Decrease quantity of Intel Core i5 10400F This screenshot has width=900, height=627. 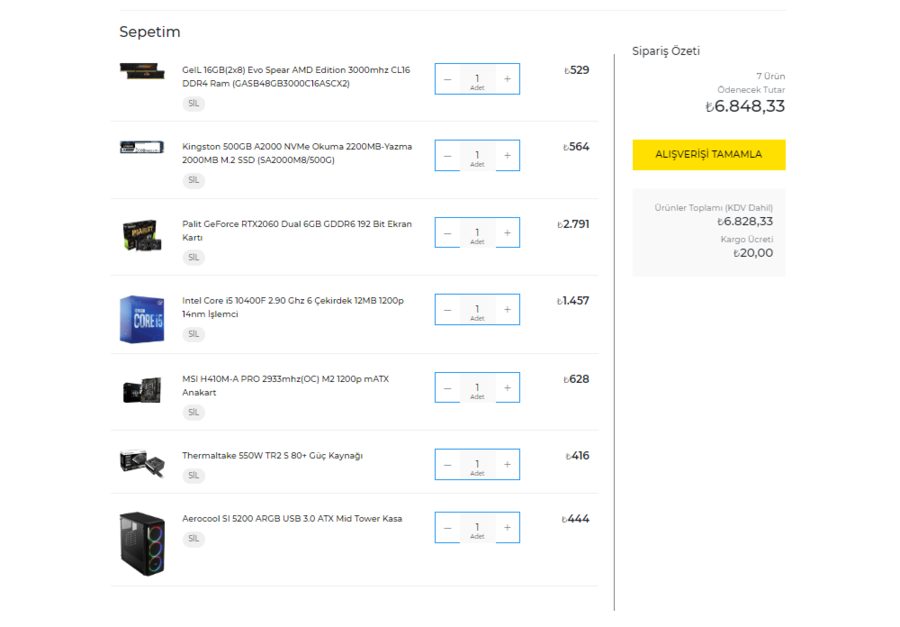(448, 310)
